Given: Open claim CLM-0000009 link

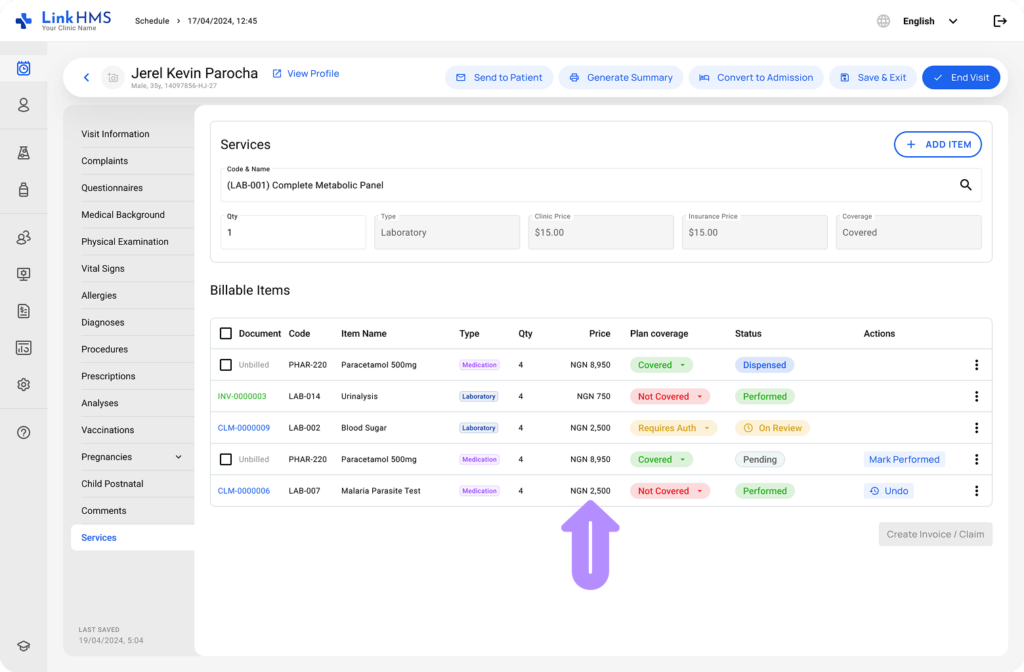Looking at the screenshot, I should [244, 428].
